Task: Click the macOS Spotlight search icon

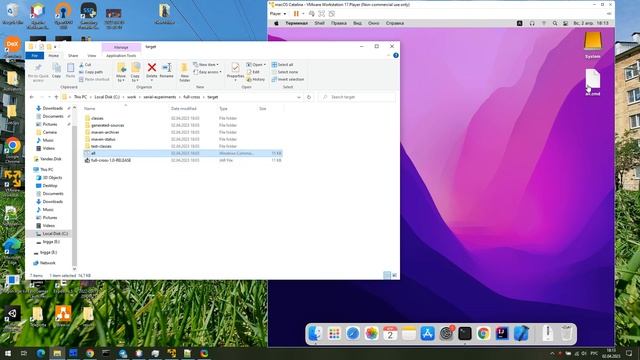Action: click(x=555, y=24)
